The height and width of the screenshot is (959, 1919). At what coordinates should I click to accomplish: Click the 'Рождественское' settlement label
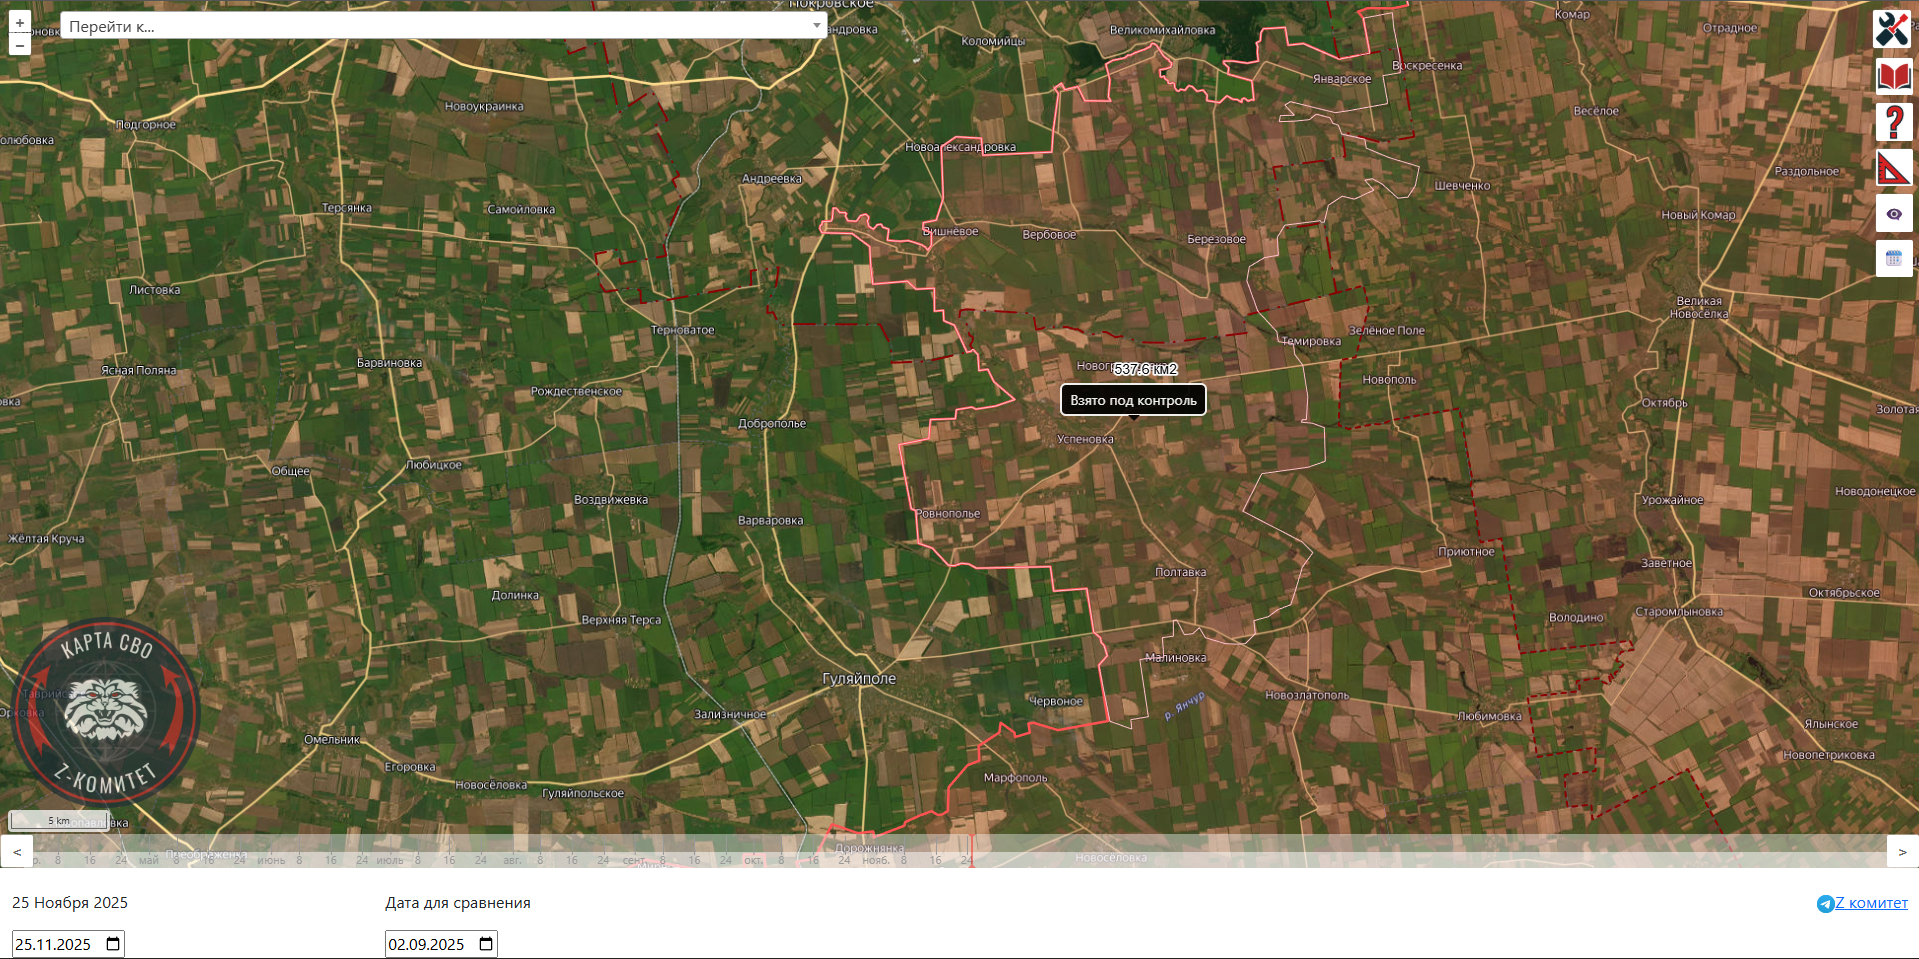576,391
